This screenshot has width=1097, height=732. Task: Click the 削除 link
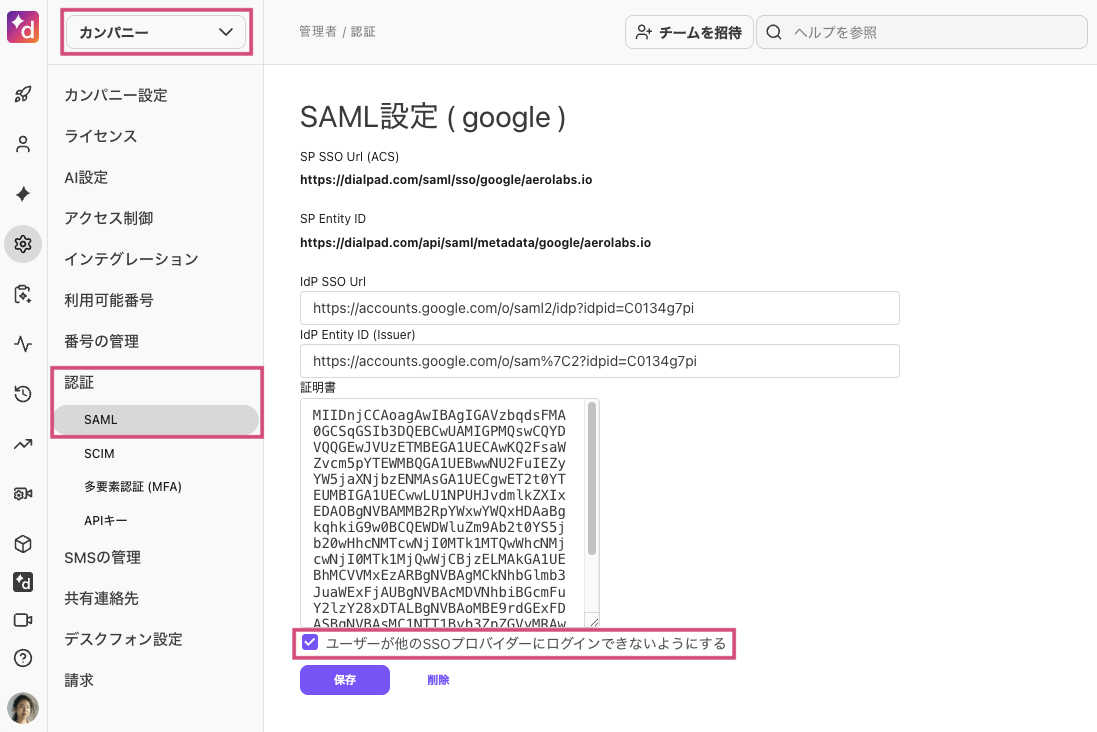pos(438,680)
